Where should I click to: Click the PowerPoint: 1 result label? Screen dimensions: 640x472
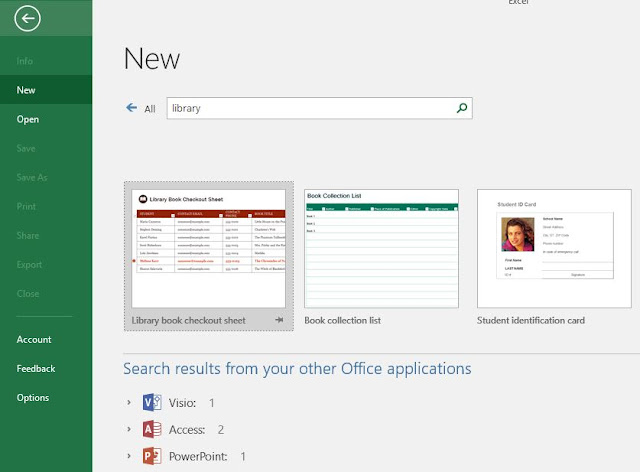pyautogui.click(x=207, y=456)
